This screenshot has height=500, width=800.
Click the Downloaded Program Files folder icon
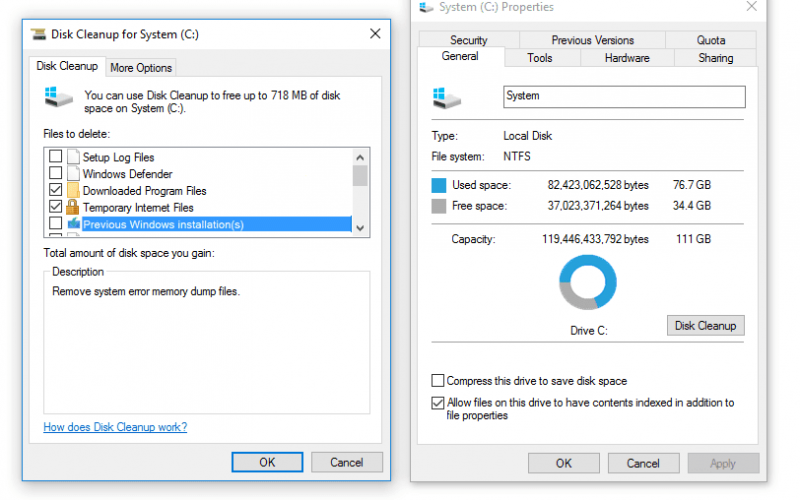click(73, 190)
